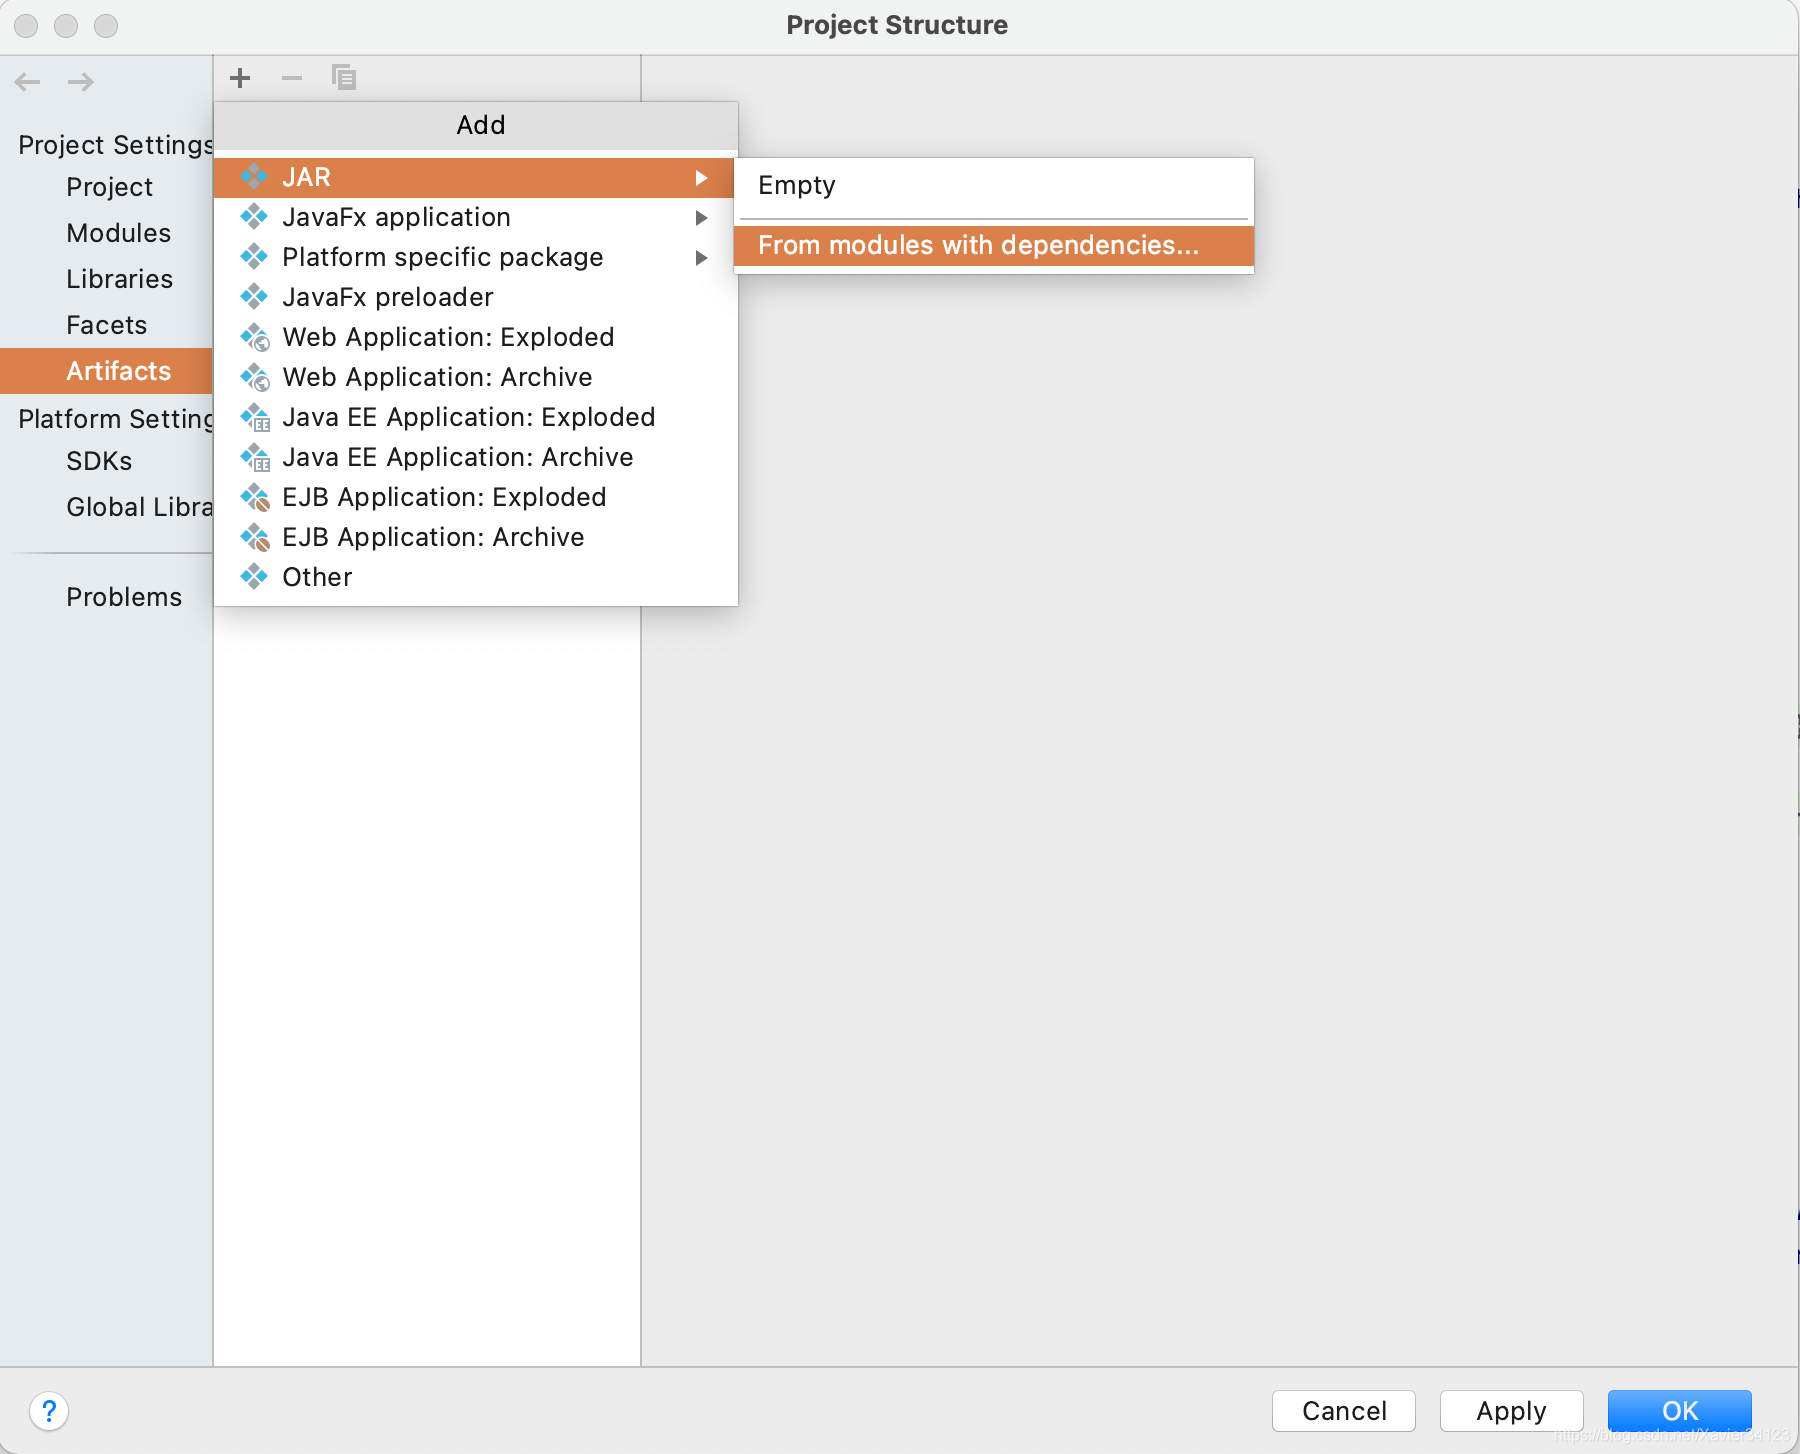Click the Platform specific package icon
This screenshot has width=1800, height=1454.
[x=255, y=257]
